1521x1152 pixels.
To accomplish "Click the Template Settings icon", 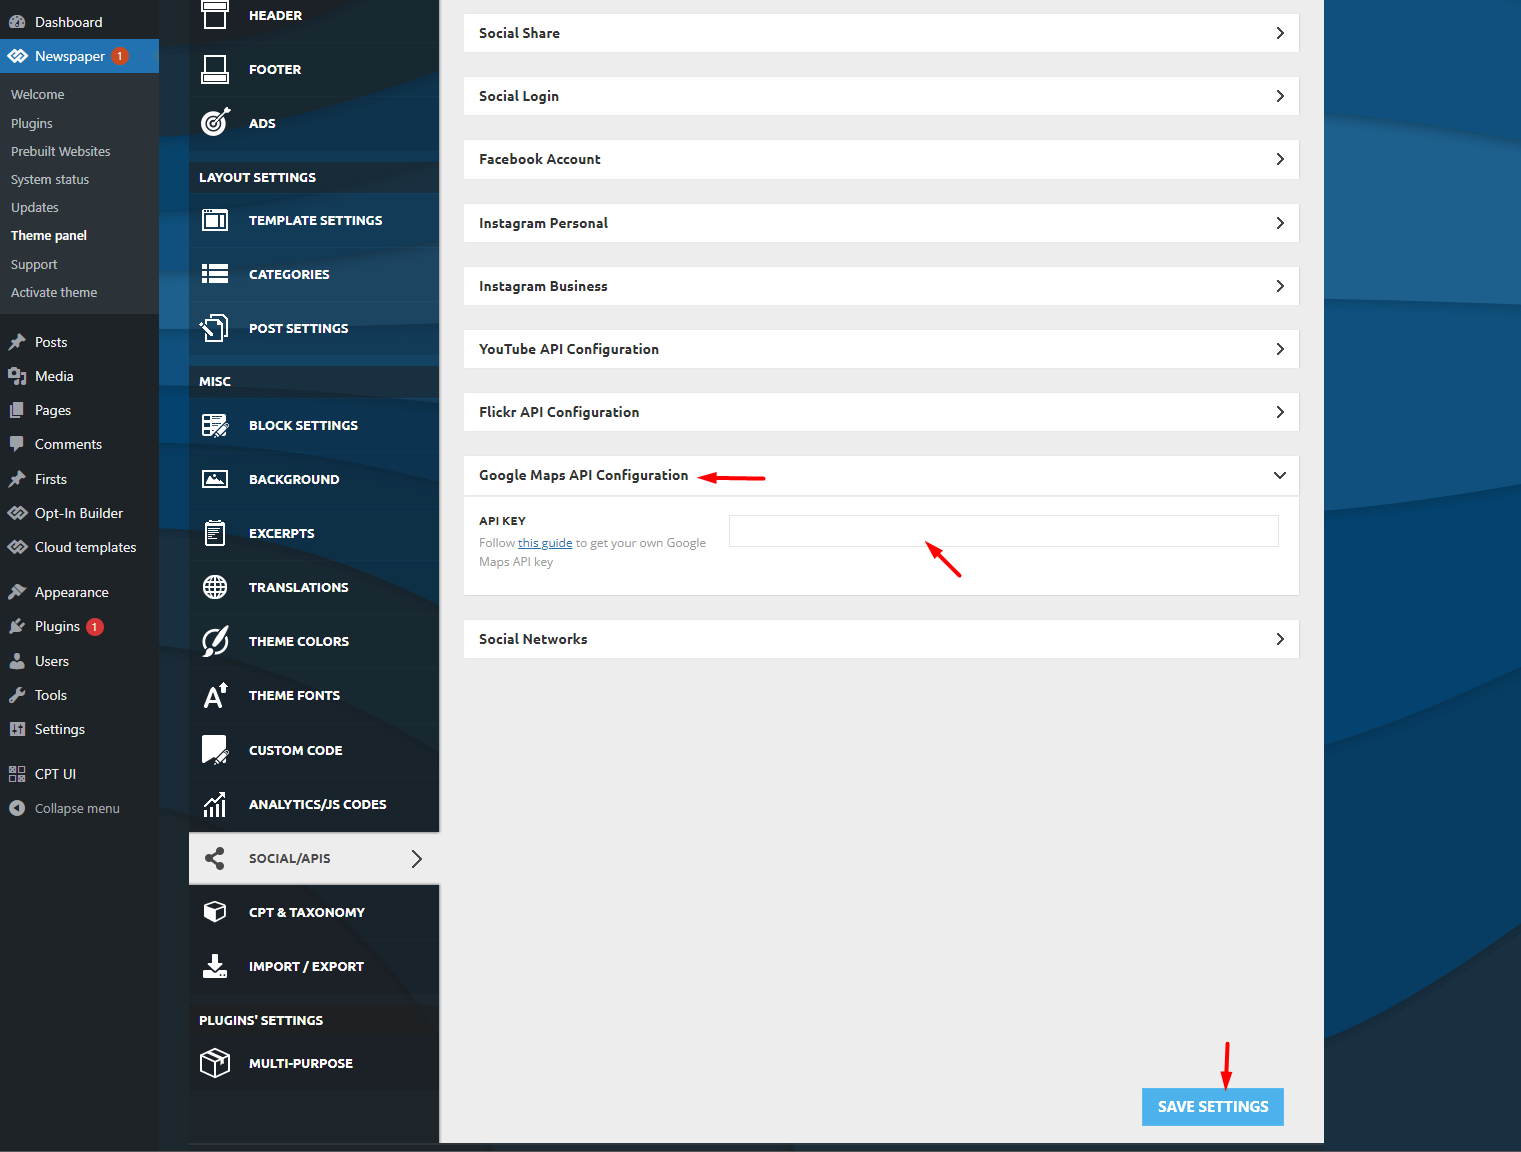I will click(x=215, y=220).
